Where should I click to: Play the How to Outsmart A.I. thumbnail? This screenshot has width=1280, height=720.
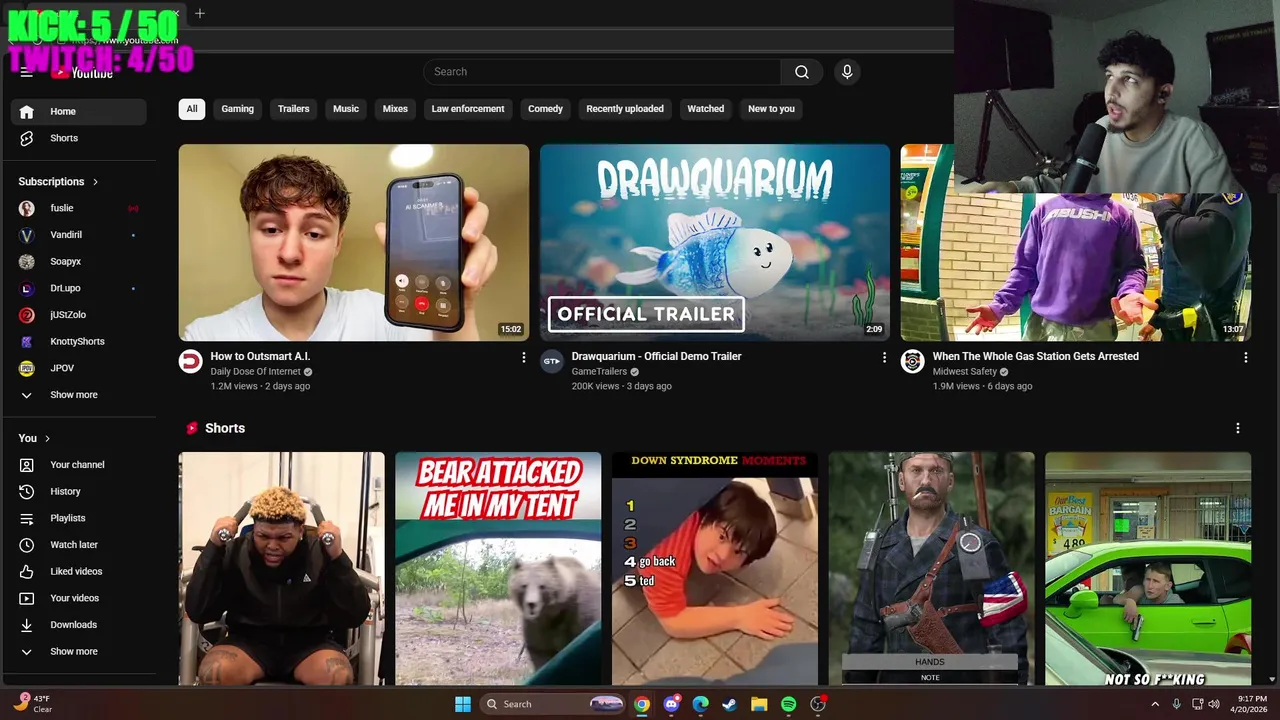point(354,243)
